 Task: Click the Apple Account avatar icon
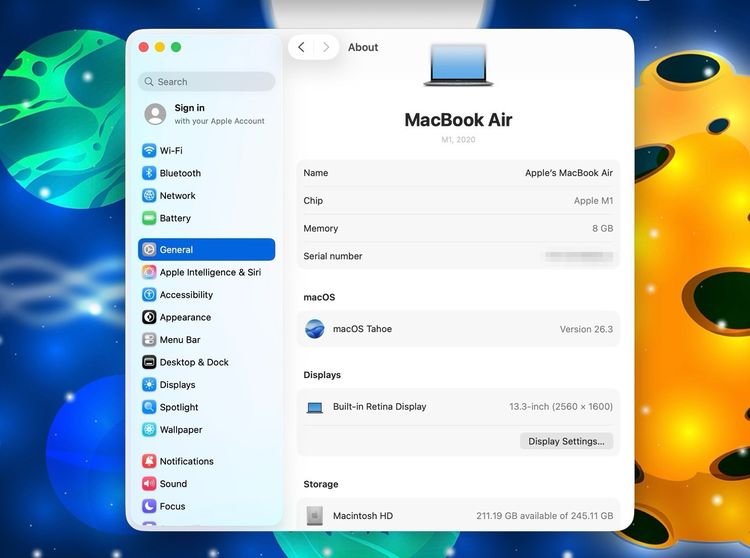point(155,114)
